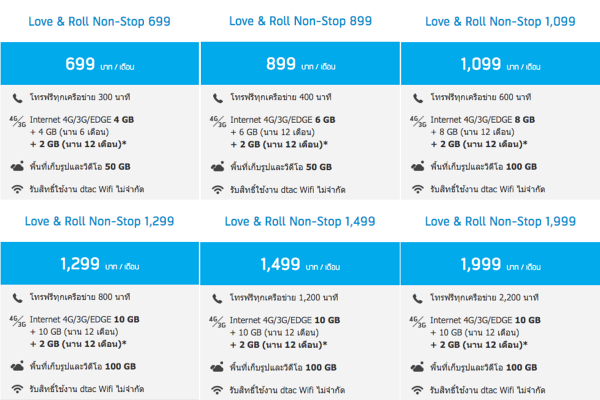This screenshot has width=600, height=400.
Task: Select the blue 1,999 price banner
Action: tap(499, 264)
